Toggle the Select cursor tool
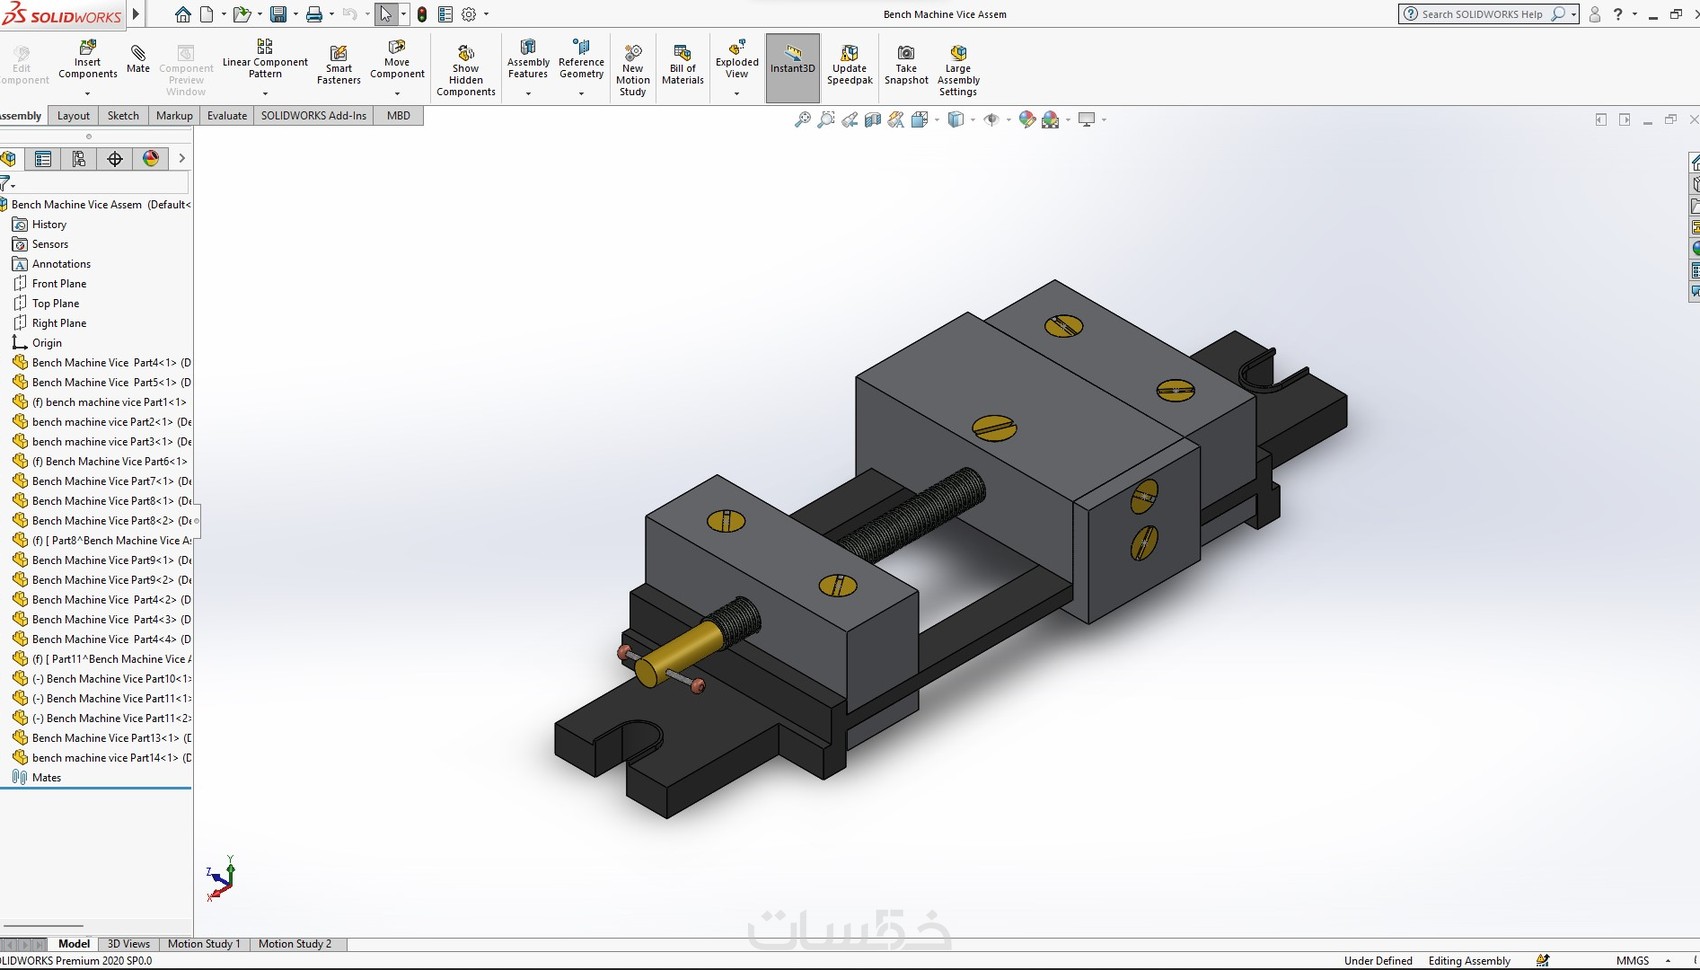Screen dimensions: 1700x970 pos(386,14)
